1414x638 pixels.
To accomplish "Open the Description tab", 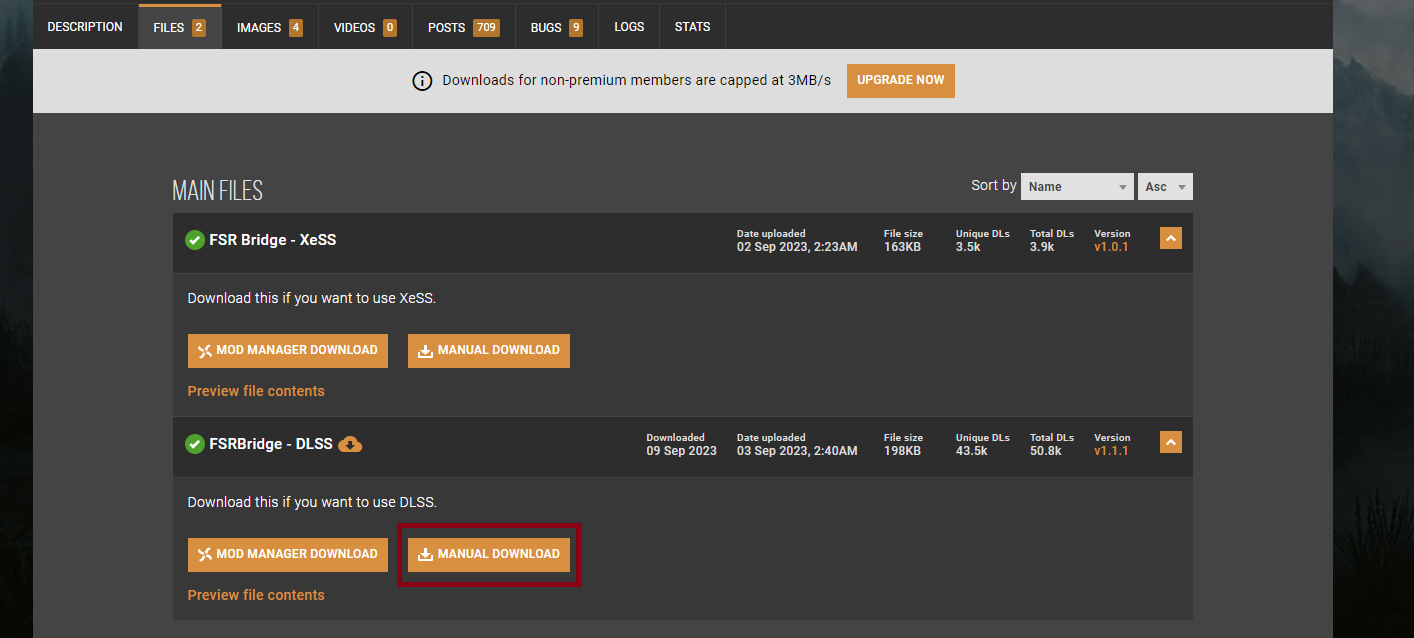I will pos(85,27).
